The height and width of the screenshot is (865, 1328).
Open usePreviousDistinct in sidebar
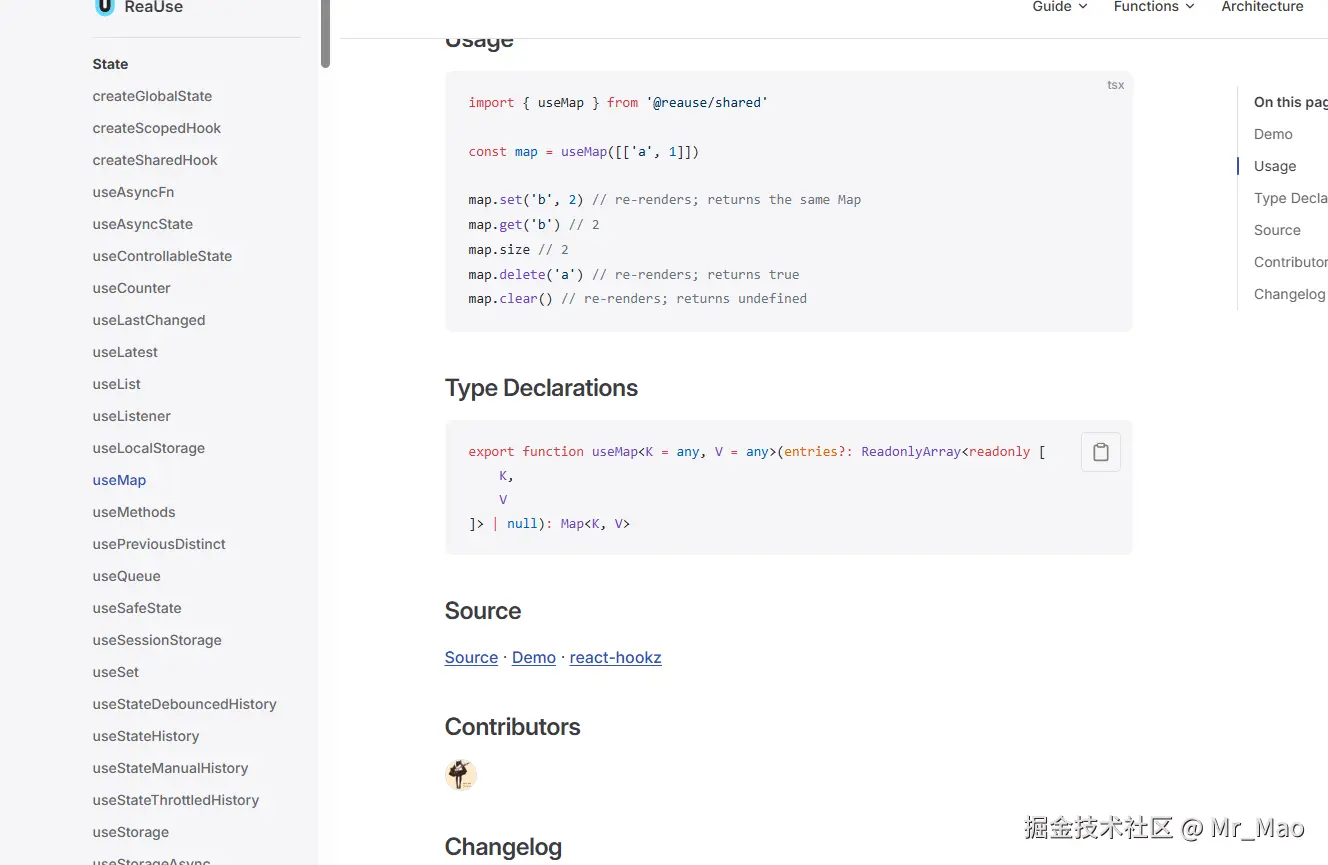pos(159,544)
